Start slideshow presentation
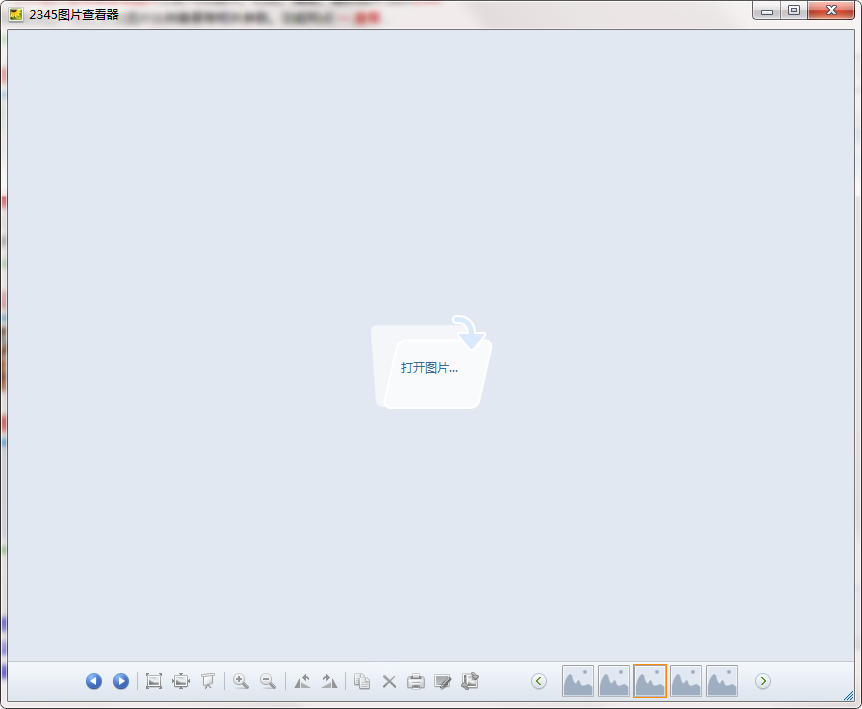This screenshot has width=862, height=709. [x=208, y=681]
